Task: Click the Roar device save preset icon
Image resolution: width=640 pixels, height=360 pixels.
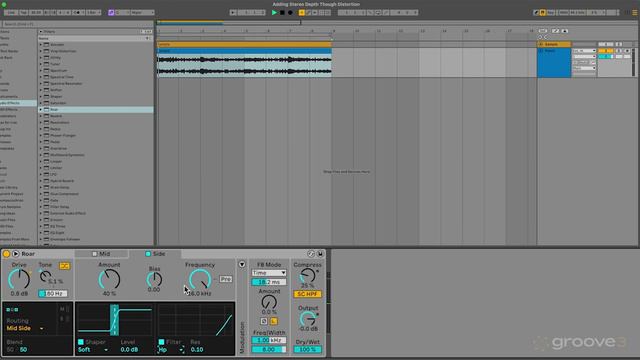Action: [320, 254]
